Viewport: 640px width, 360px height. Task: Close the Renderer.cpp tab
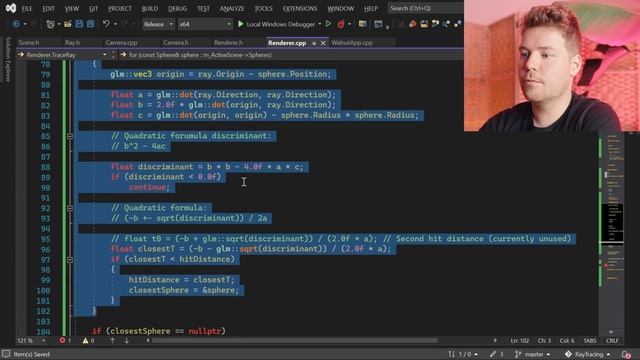tap(323, 43)
